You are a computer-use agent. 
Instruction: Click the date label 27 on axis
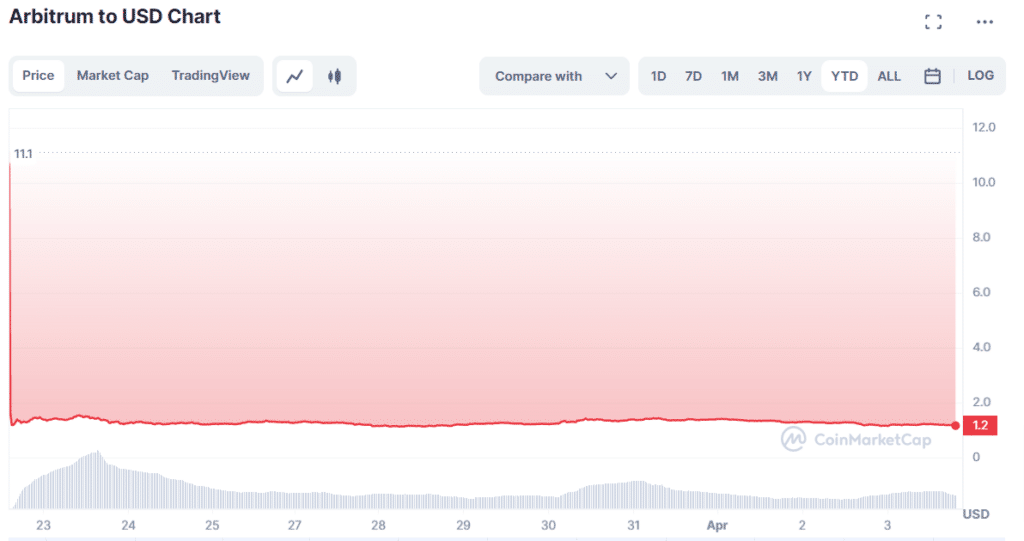pyautogui.click(x=295, y=525)
